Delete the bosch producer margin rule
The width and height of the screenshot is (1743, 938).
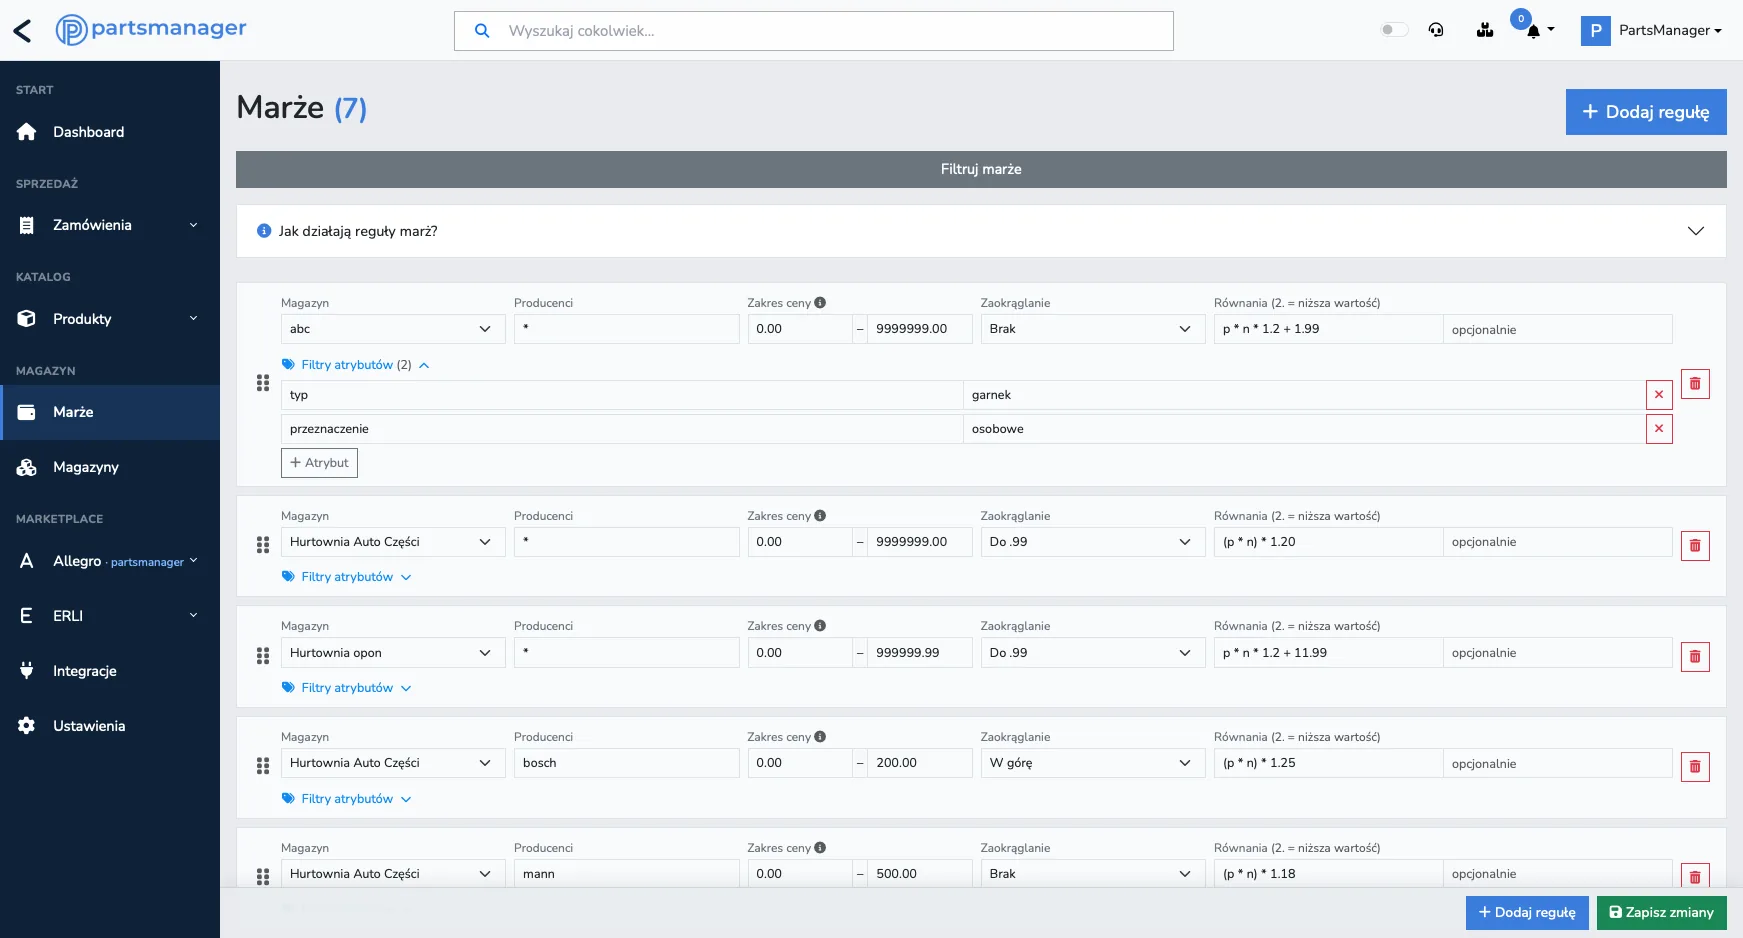click(x=1695, y=767)
